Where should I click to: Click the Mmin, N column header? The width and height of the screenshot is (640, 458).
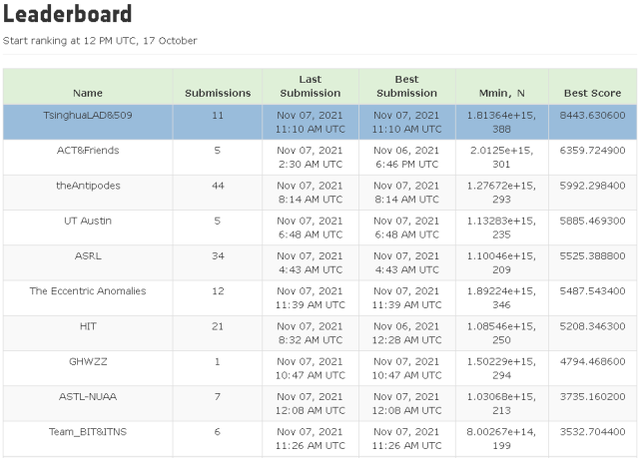(501, 93)
